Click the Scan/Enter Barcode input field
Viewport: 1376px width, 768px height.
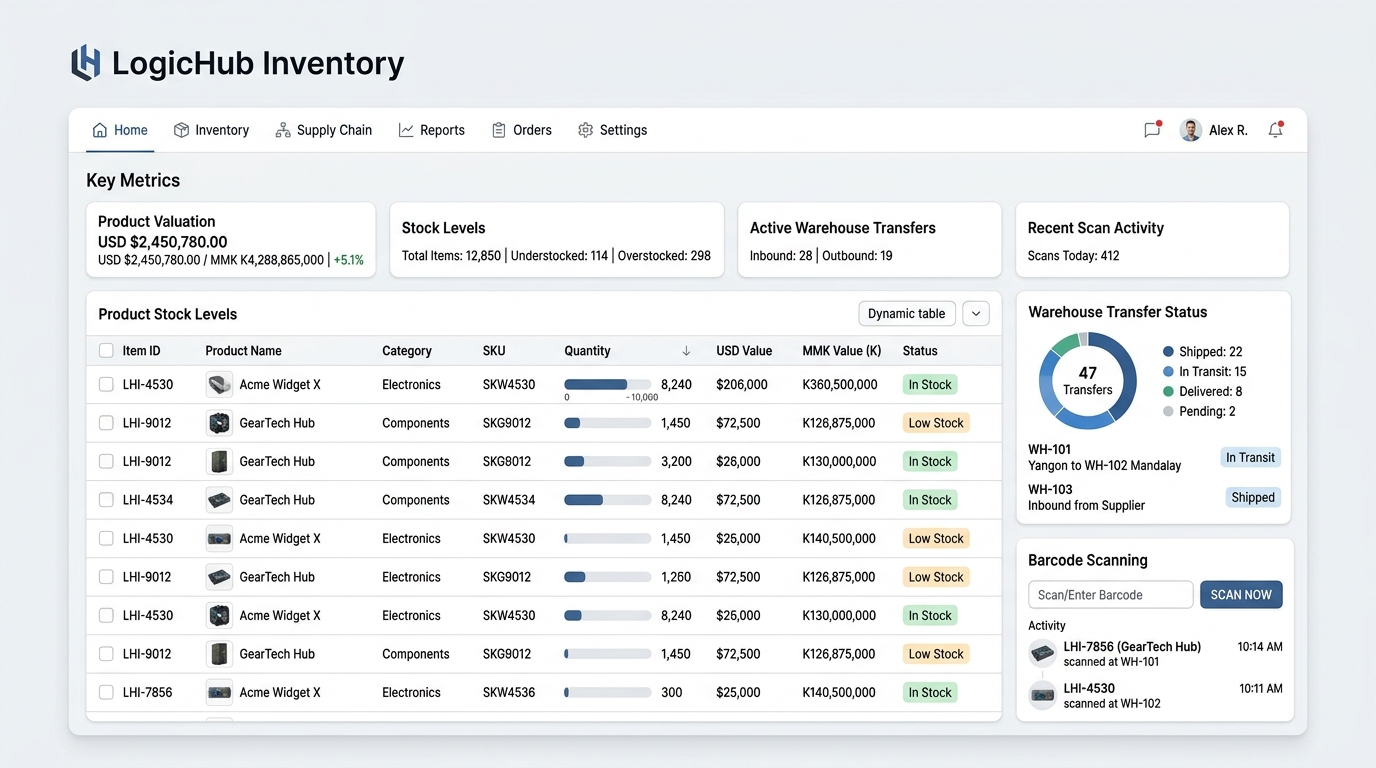click(x=1110, y=595)
